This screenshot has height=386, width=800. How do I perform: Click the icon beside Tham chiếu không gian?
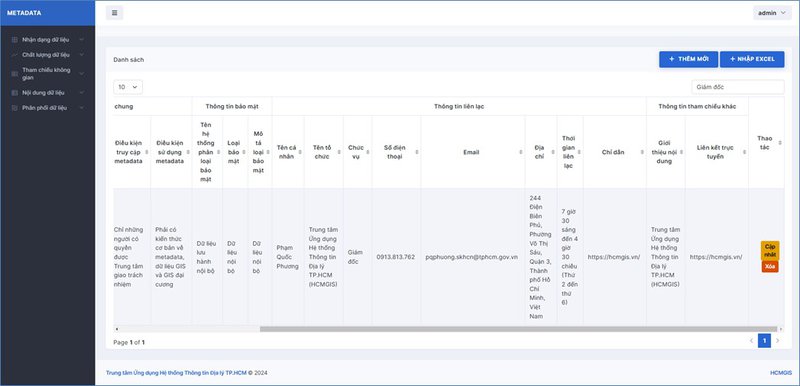point(14,74)
